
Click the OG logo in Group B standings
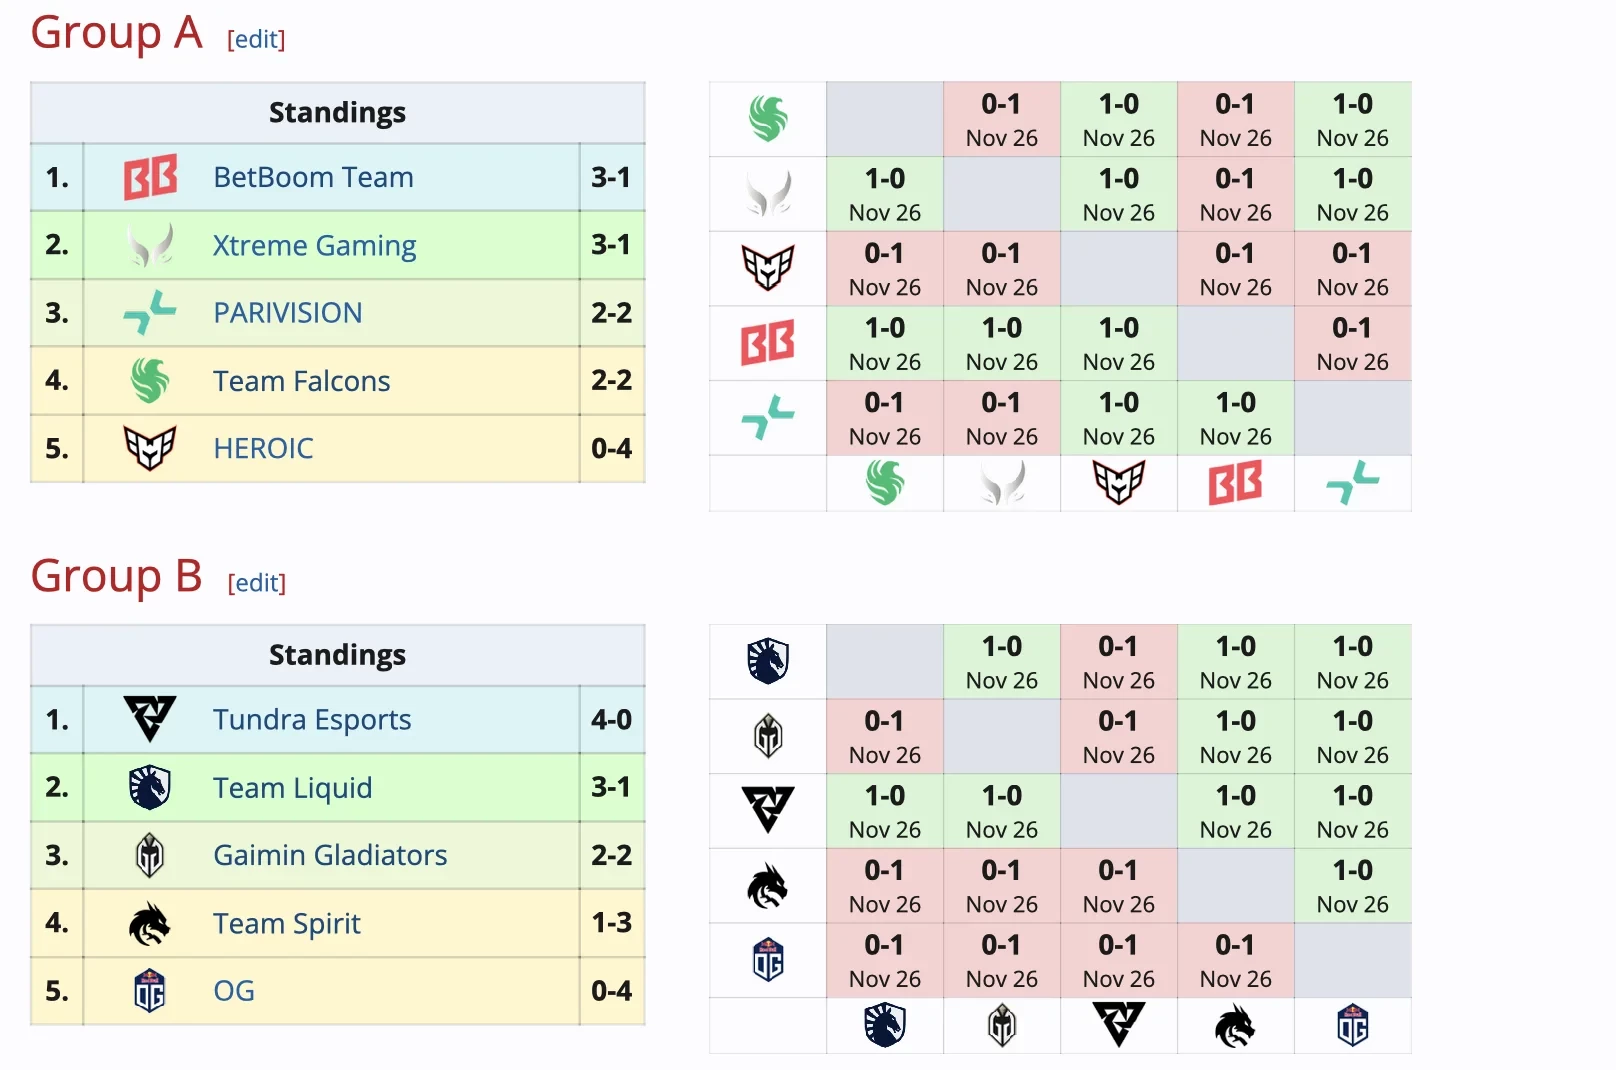(150, 991)
